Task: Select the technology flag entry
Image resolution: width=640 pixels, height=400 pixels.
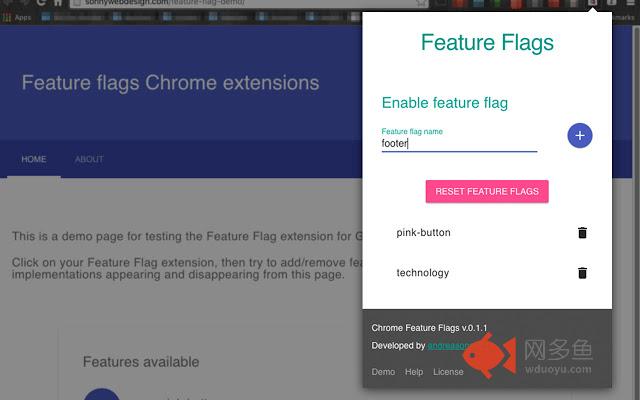Action: [x=422, y=273]
